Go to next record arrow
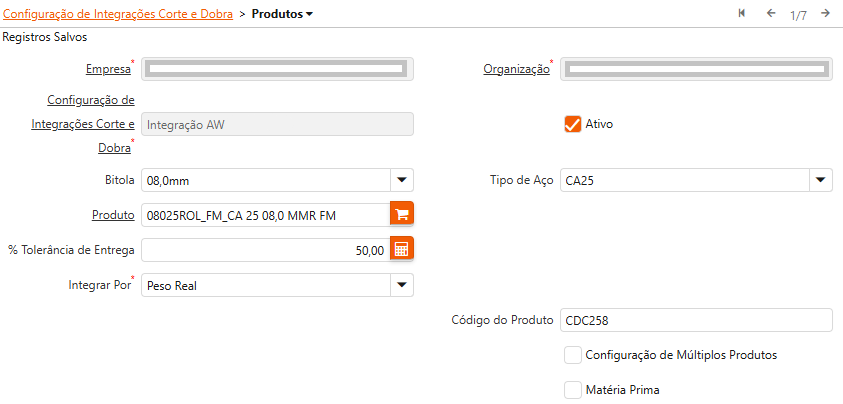 click(x=825, y=14)
